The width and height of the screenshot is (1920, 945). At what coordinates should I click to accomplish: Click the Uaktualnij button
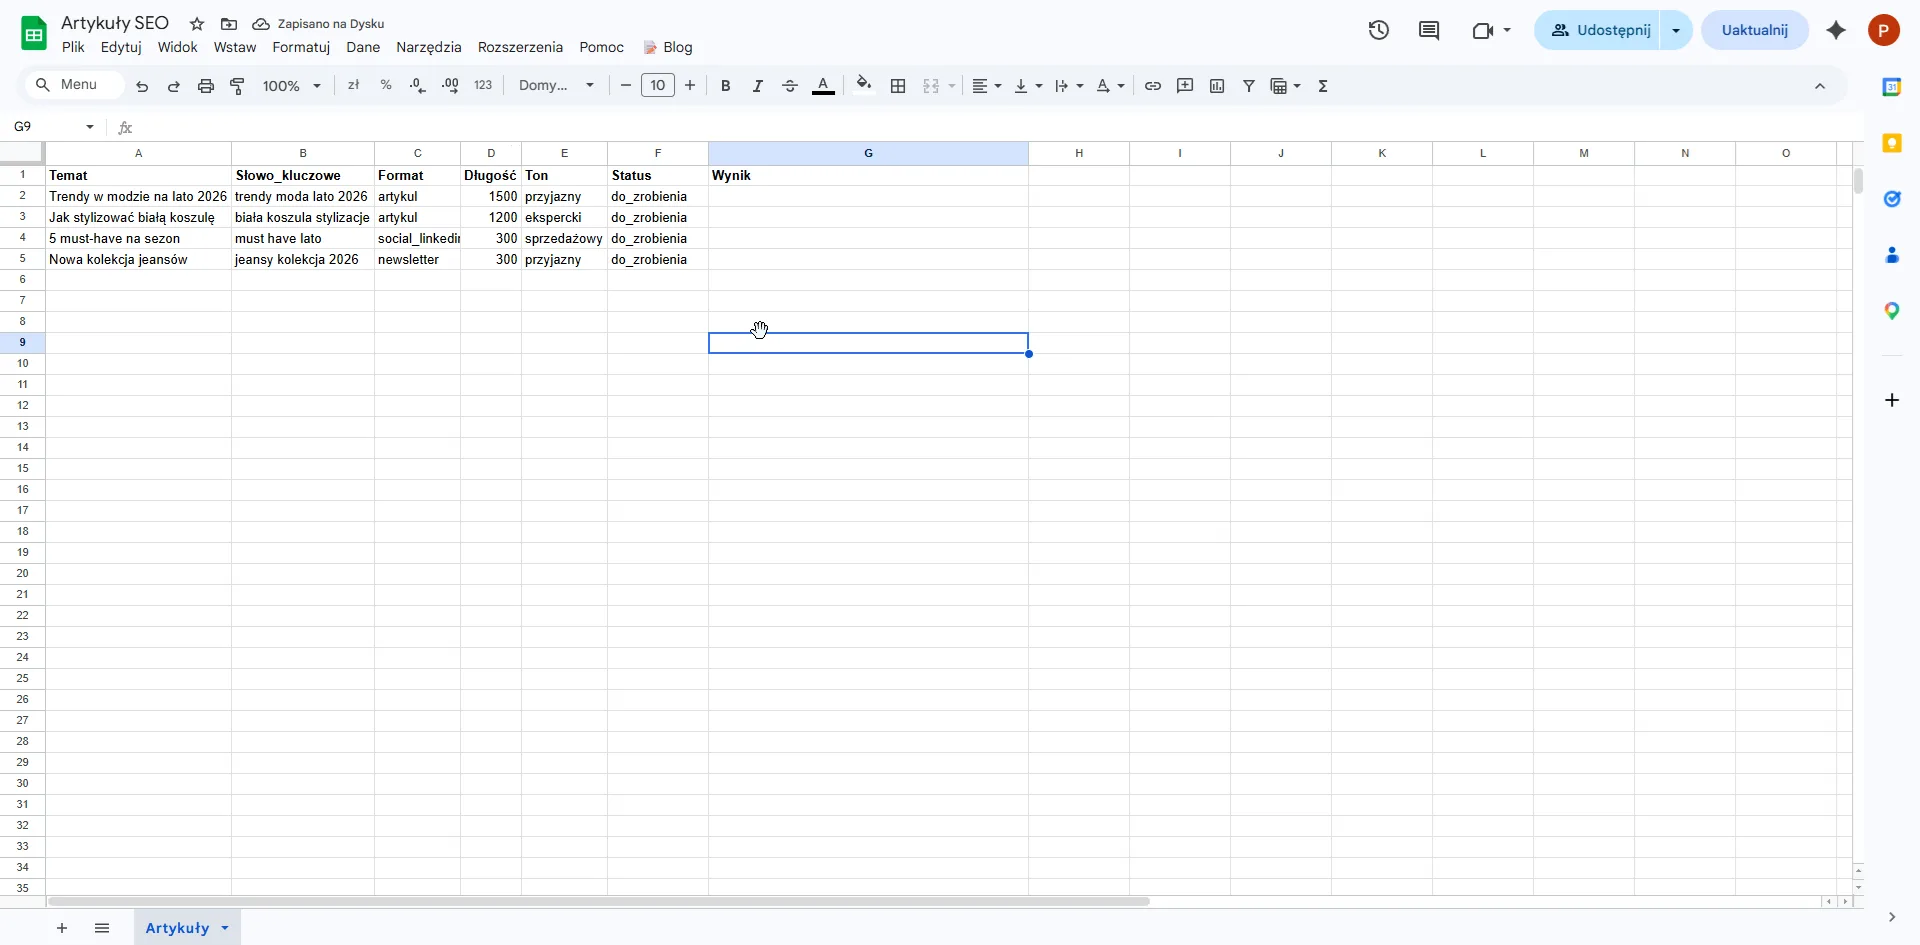[1755, 30]
